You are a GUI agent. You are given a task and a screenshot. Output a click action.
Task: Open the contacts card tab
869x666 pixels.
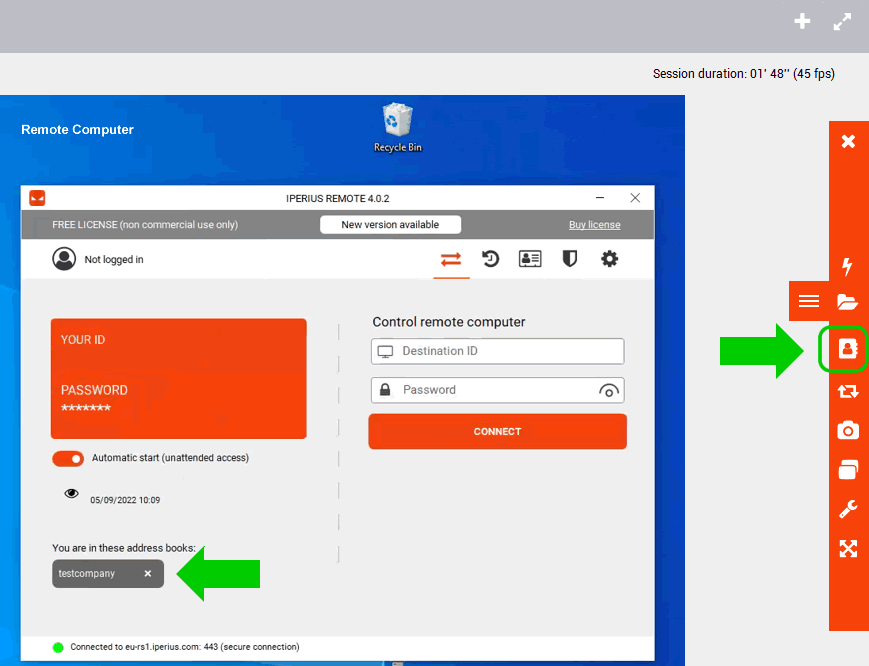[x=530, y=259]
